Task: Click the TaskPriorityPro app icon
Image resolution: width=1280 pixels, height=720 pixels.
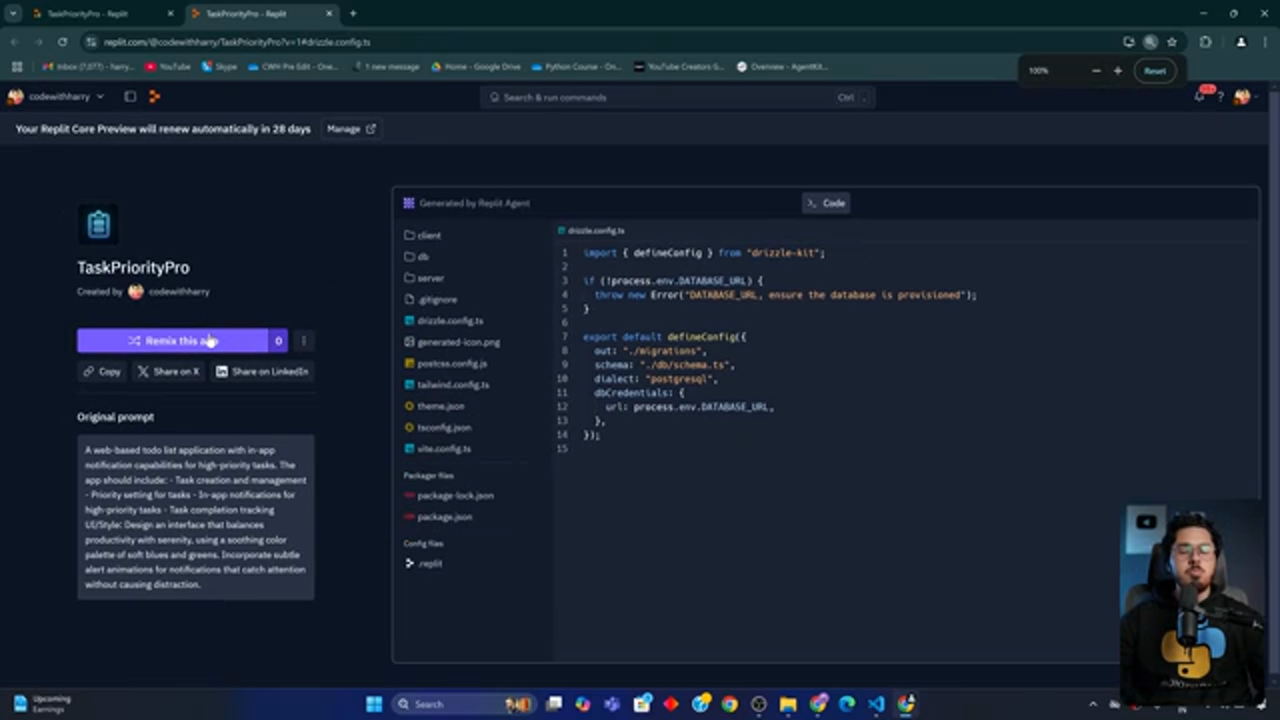Action: (98, 224)
